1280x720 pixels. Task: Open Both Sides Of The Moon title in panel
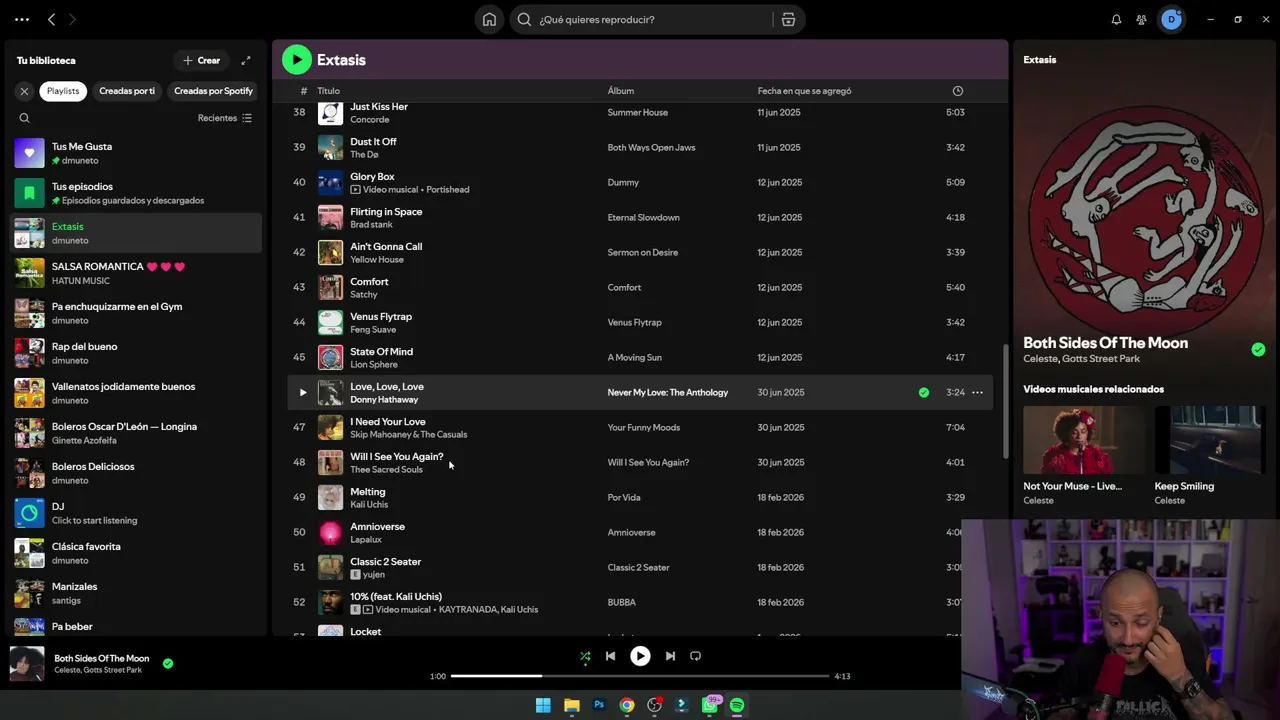(1105, 343)
